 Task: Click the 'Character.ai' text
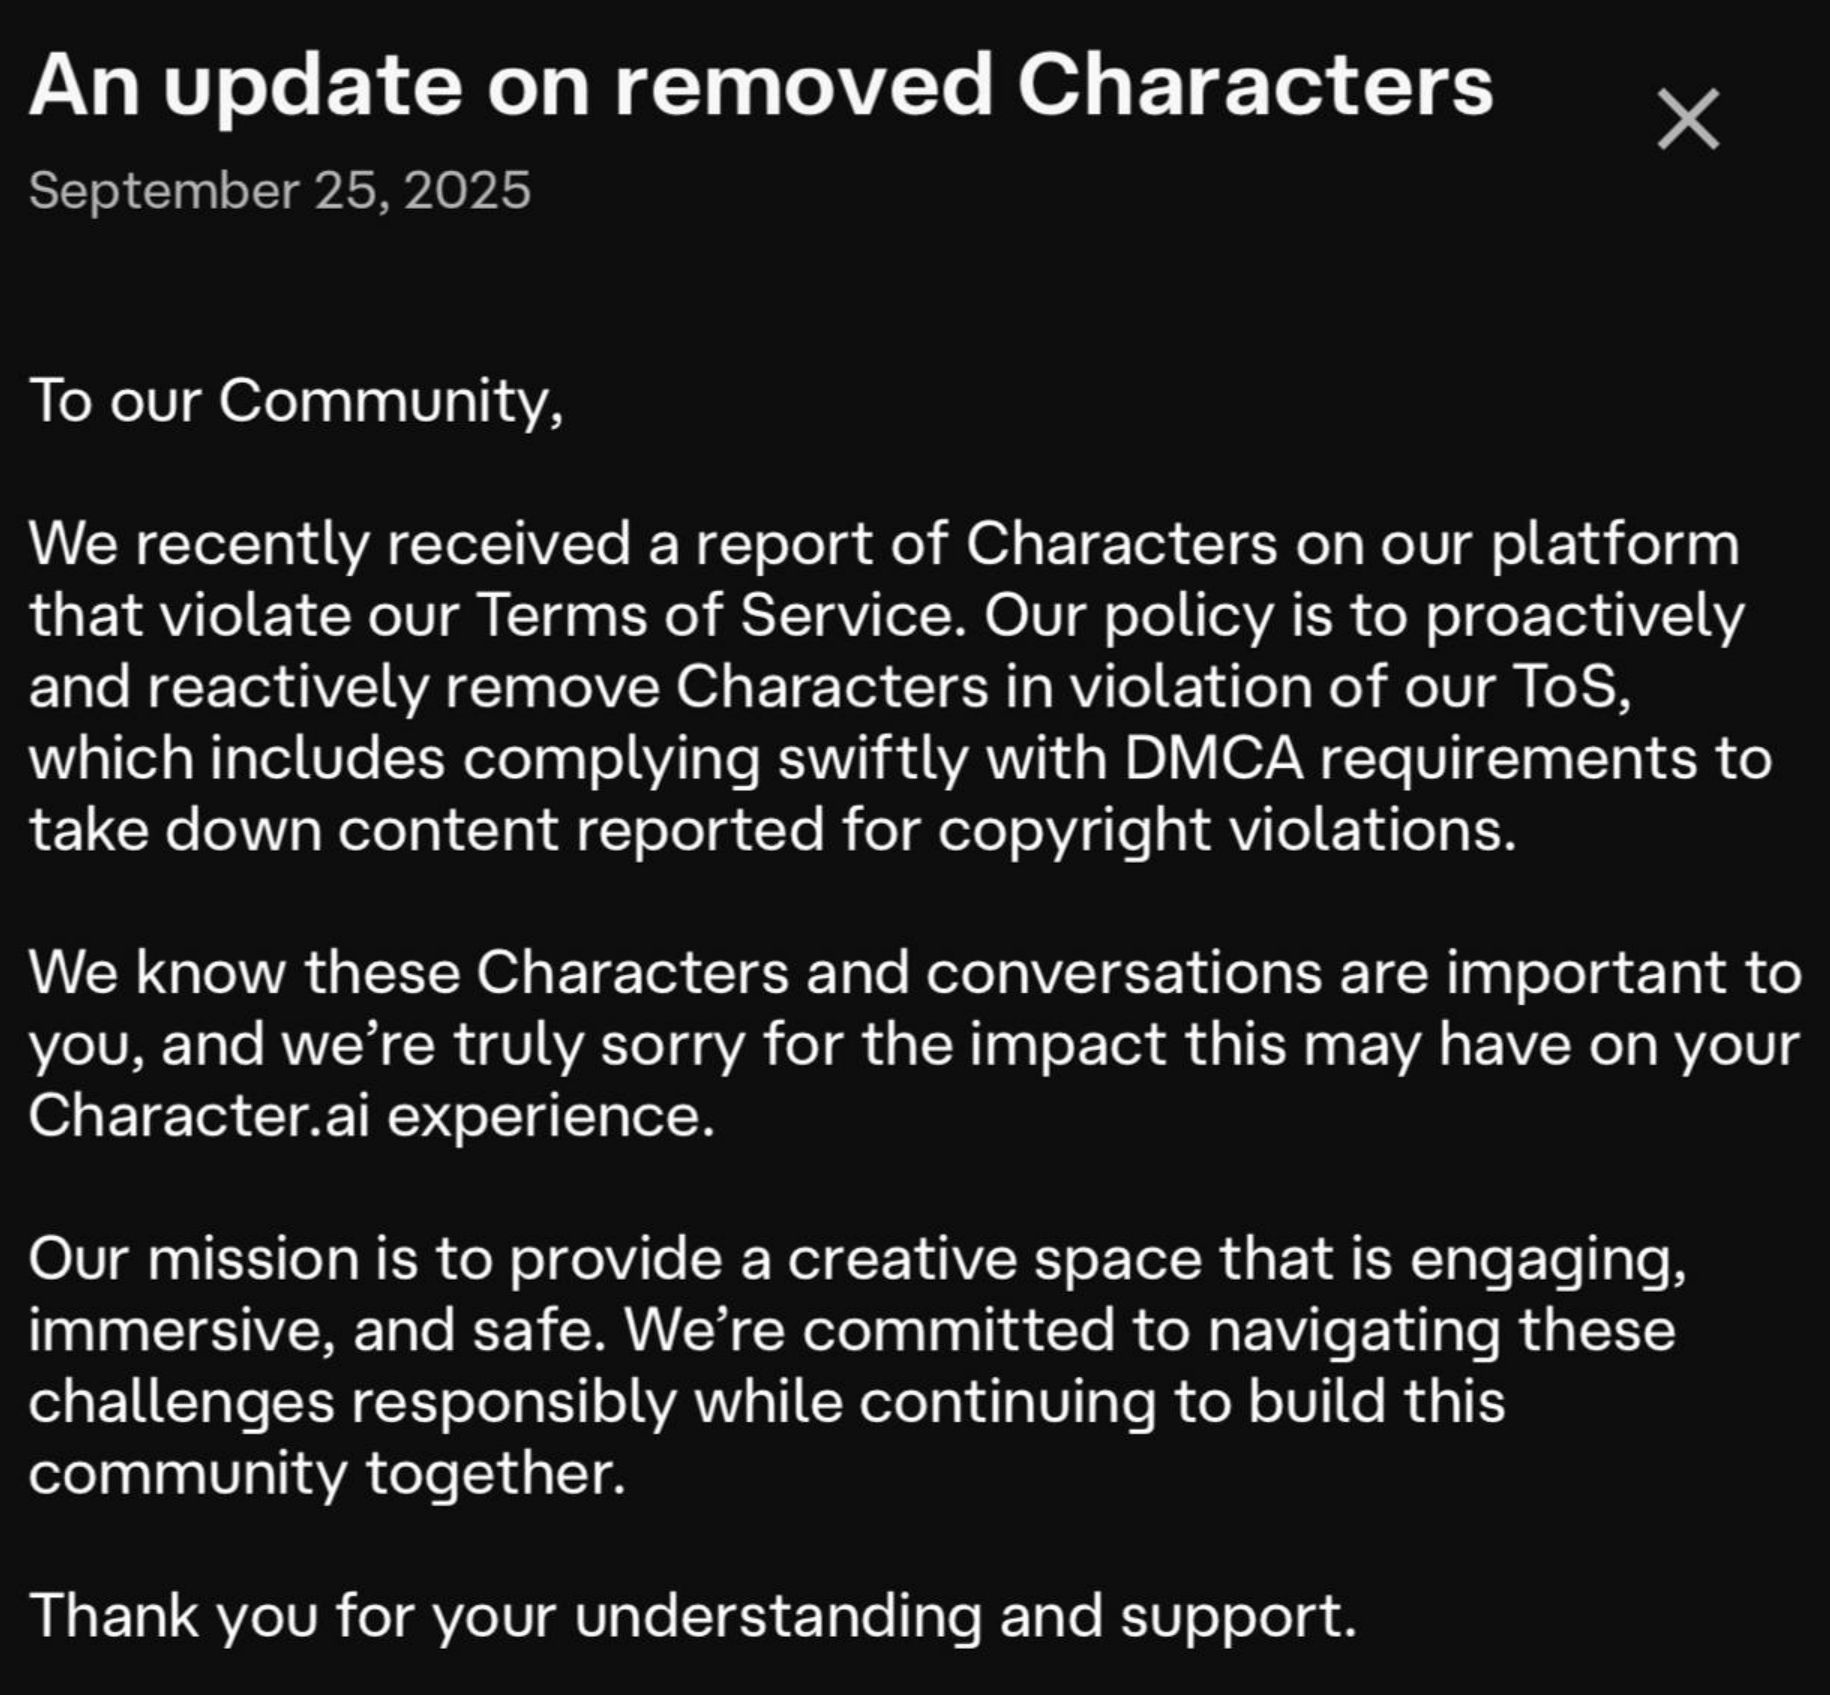[x=199, y=1115]
